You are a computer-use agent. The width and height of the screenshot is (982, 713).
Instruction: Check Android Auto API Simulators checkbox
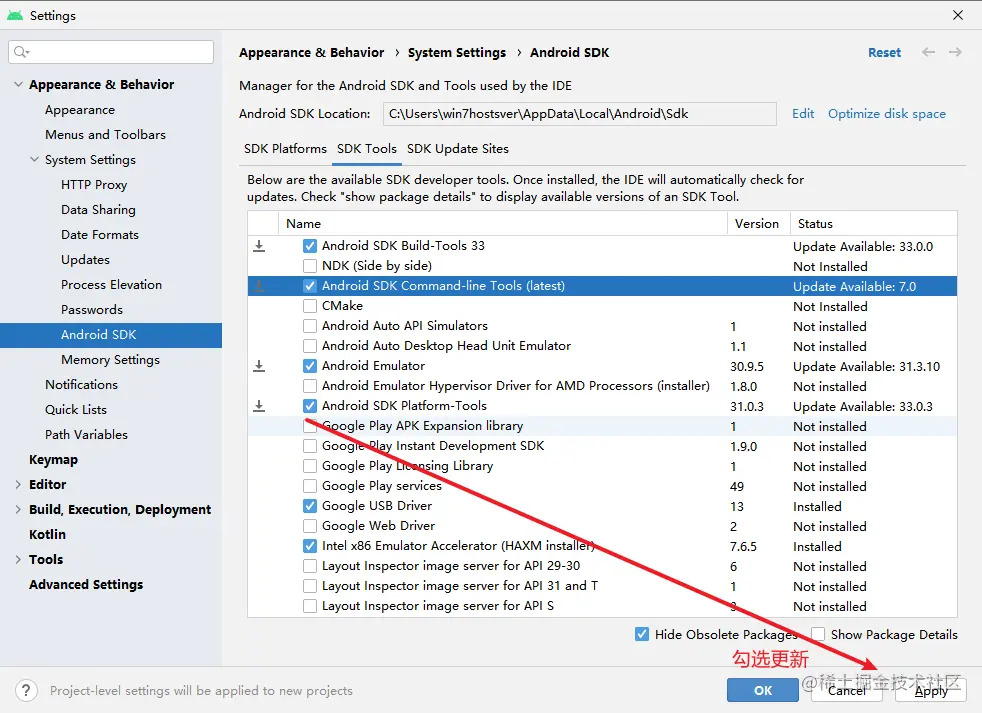[309, 326]
